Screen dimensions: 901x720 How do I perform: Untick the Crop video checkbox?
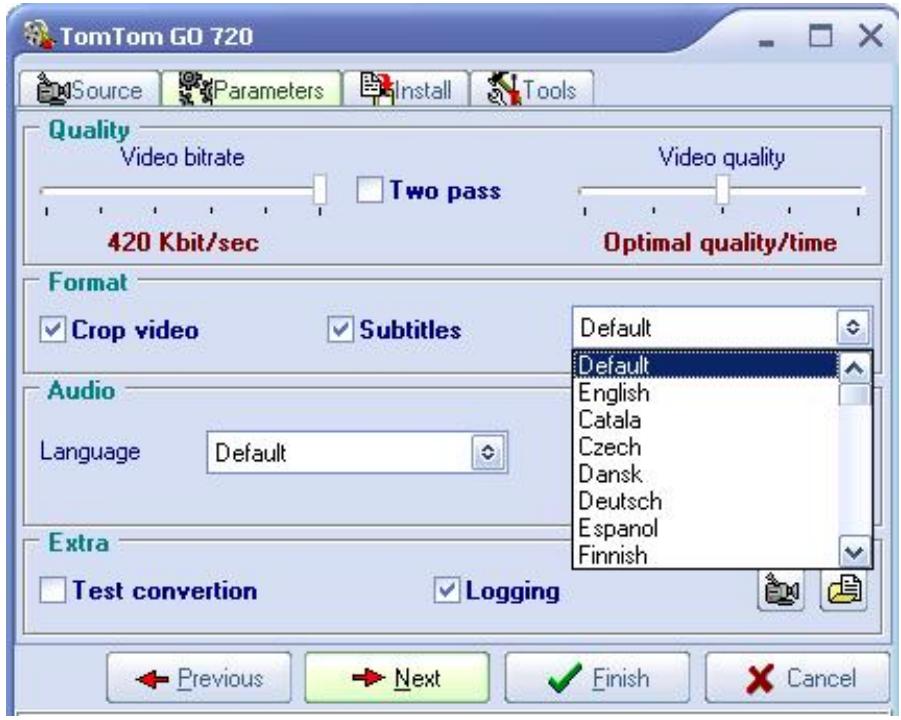[52, 329]
